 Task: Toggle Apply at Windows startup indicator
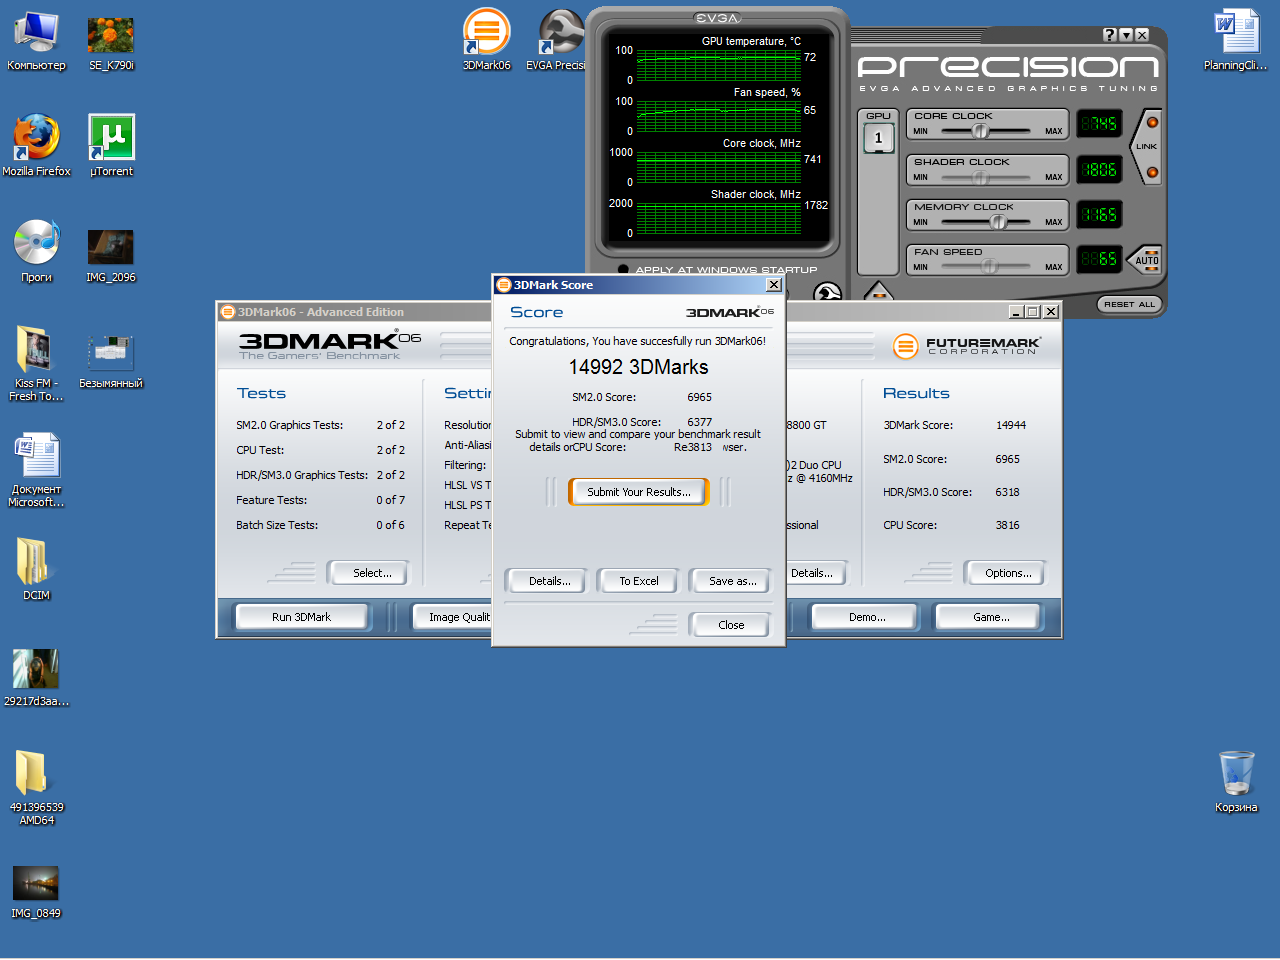tap(623, 270)
